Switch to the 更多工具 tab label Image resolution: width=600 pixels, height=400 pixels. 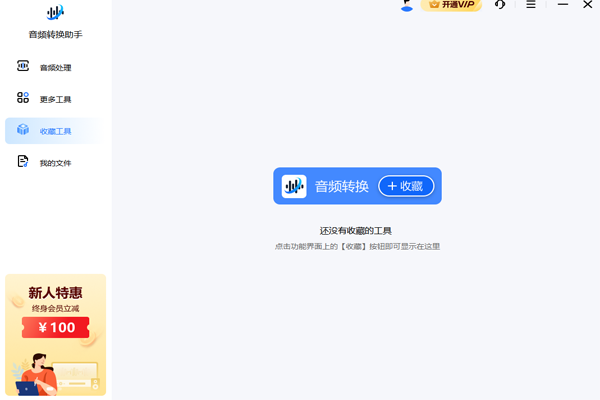point(56,100)
